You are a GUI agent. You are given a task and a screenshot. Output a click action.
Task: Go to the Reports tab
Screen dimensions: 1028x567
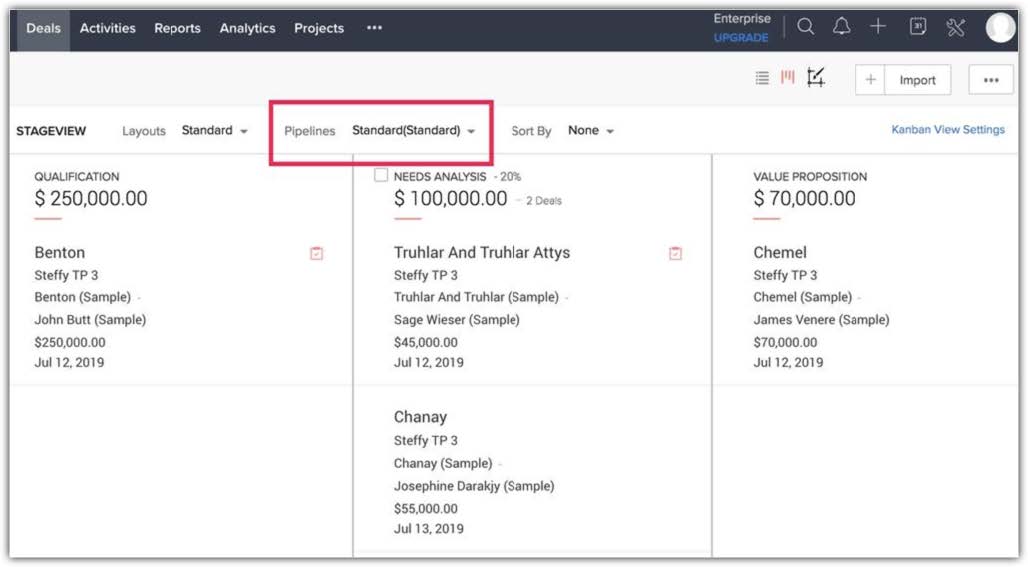tap(177, 28)
